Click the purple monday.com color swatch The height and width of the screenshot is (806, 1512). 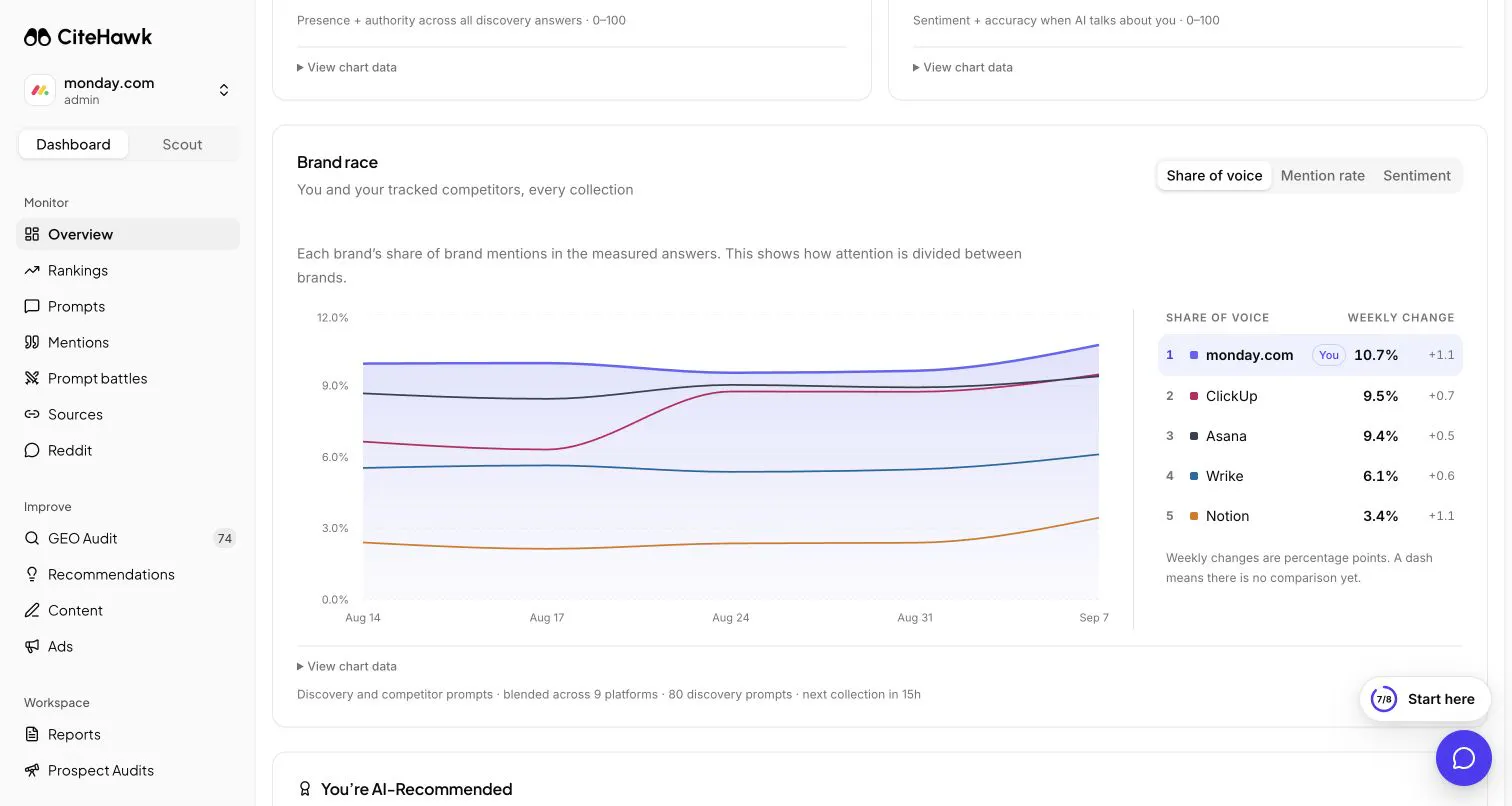coord(1194,355)
